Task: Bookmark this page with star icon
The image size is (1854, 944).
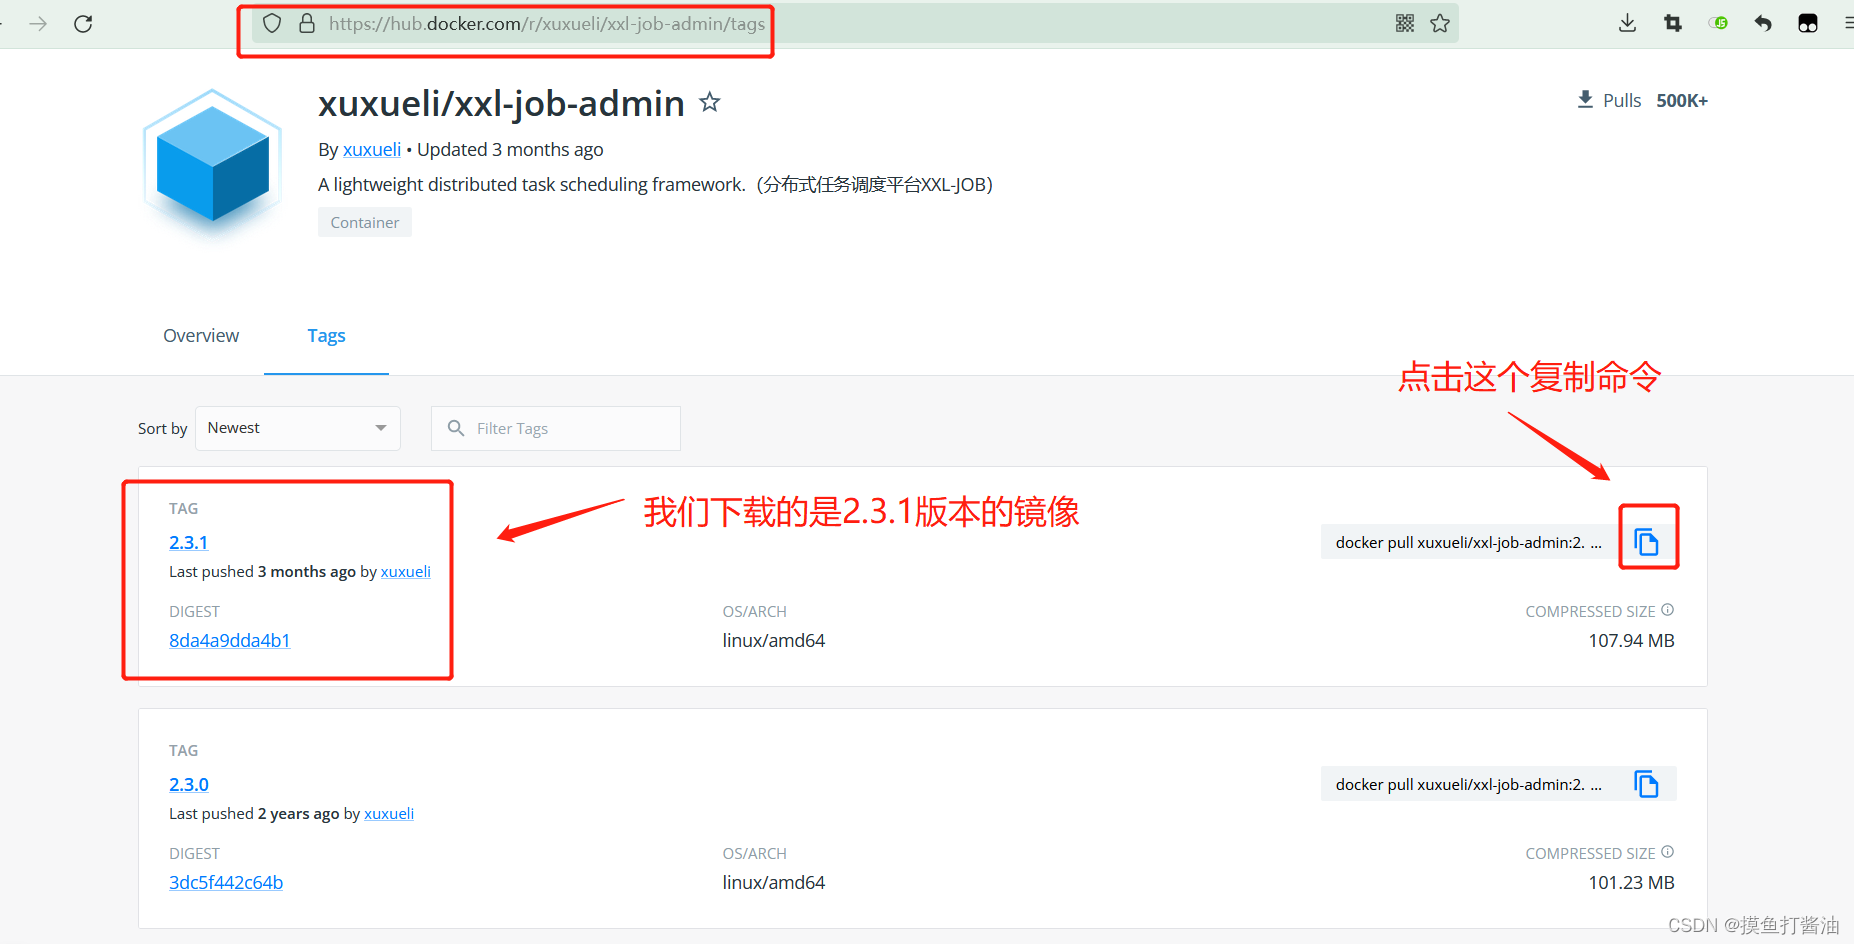Action: point(1440,23)
